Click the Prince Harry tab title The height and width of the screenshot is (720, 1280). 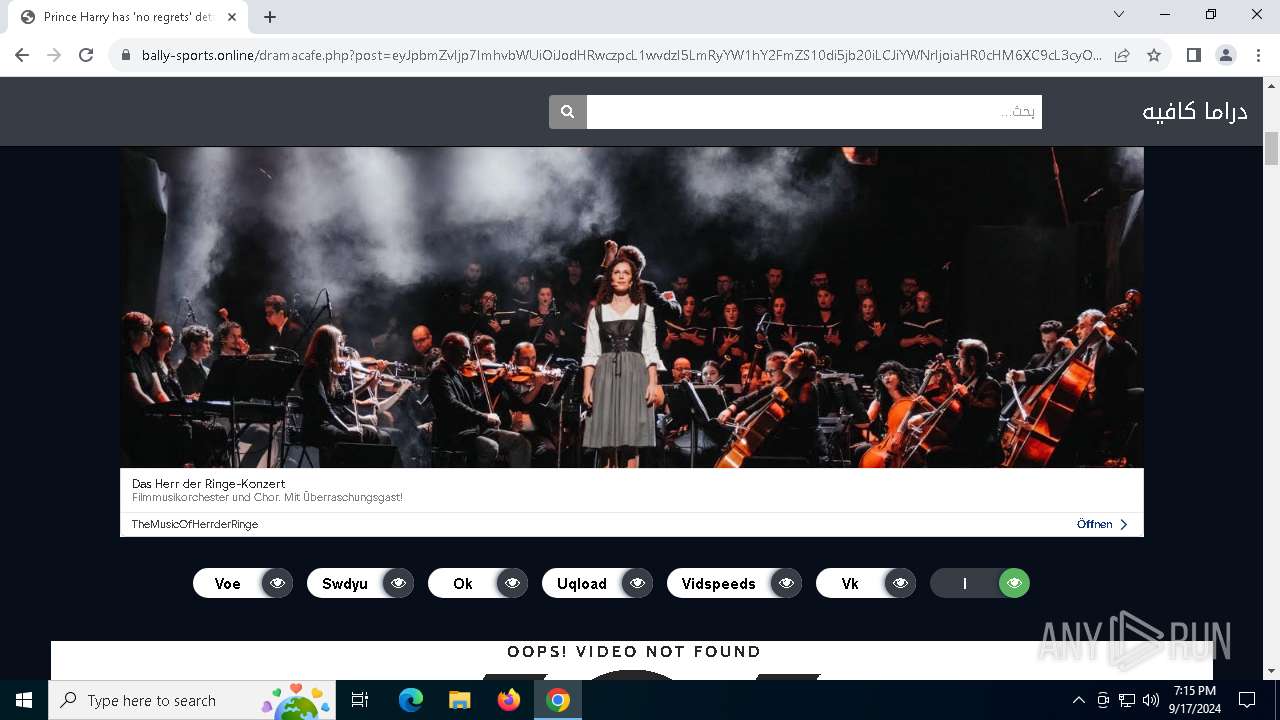(128, 17)
